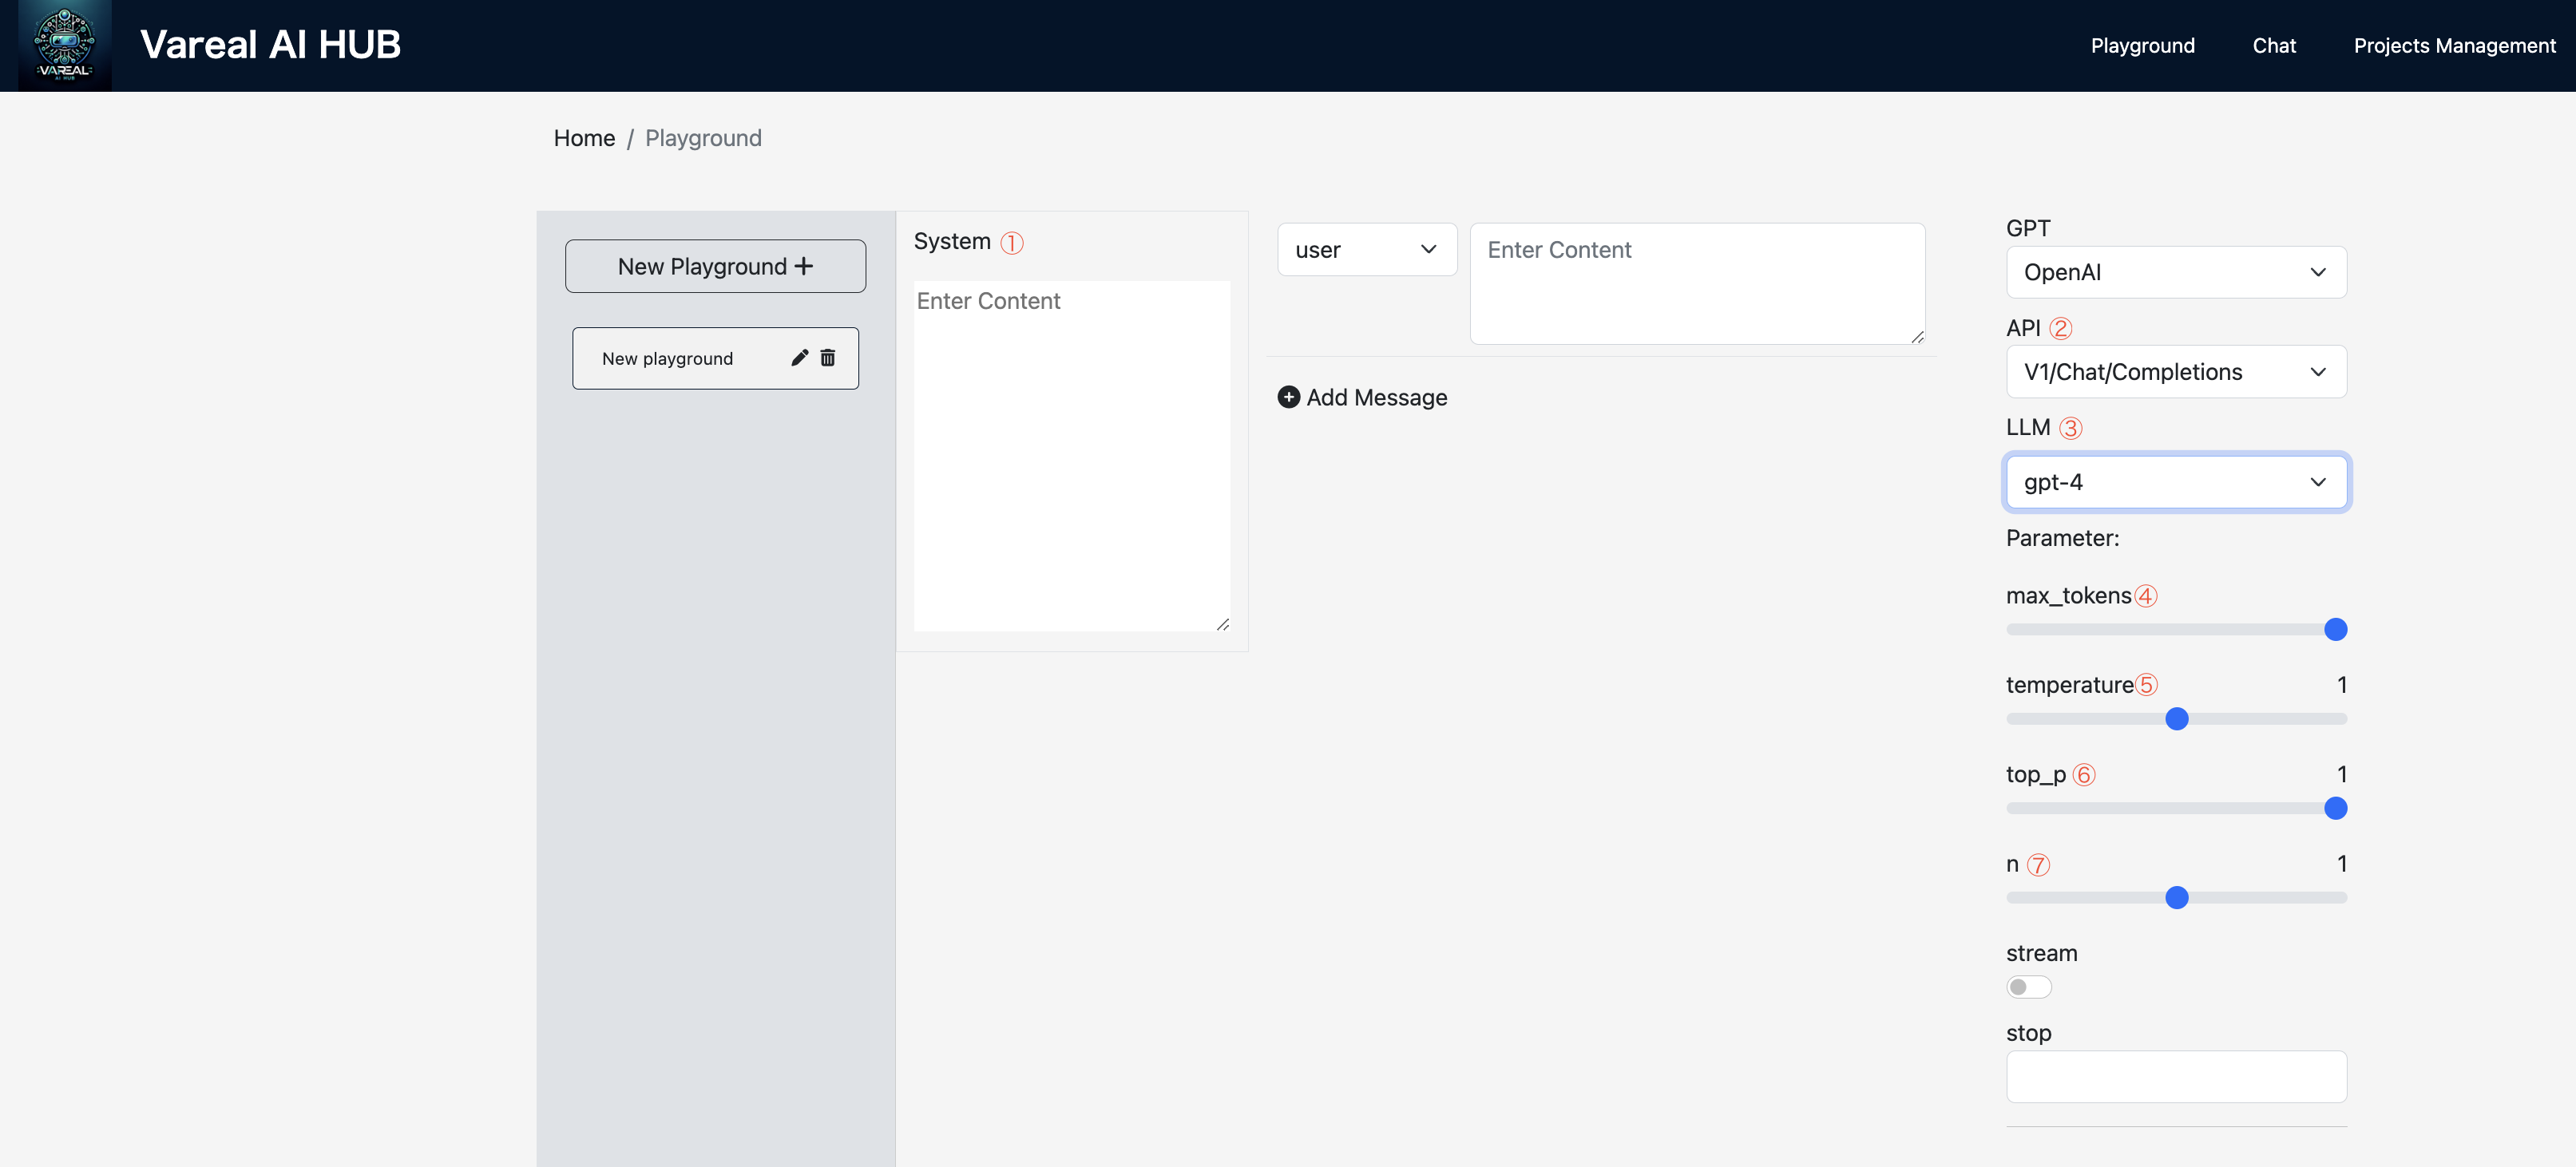This screenshot has height=1167, width=2576.
Task: Click the temperature slider handle
Action: [x=2176, y=719]
